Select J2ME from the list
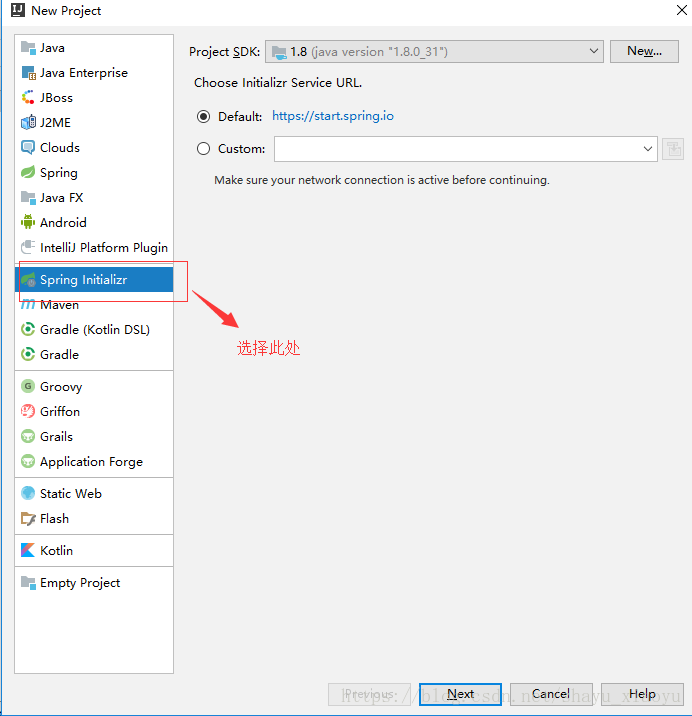The height and width of the screenshot is (716, 692). tap(55, 122)
